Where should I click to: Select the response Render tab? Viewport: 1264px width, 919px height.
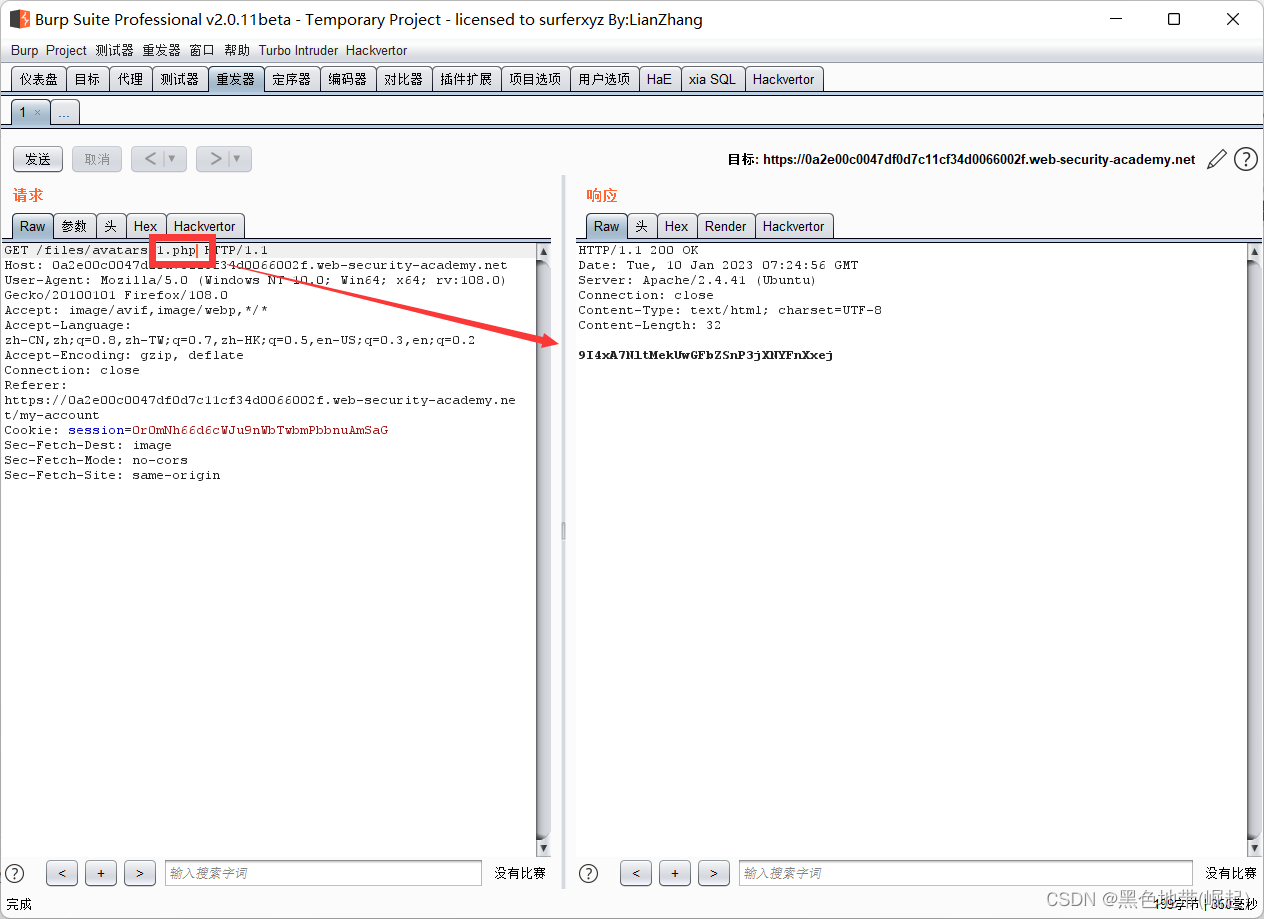726,226
